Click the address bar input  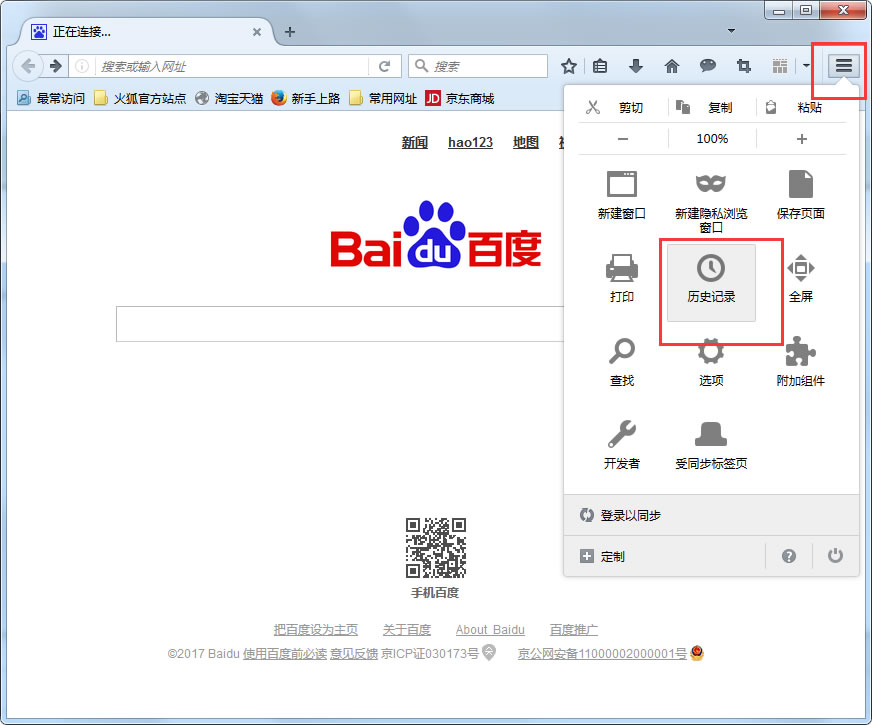[x=231, y=67]
